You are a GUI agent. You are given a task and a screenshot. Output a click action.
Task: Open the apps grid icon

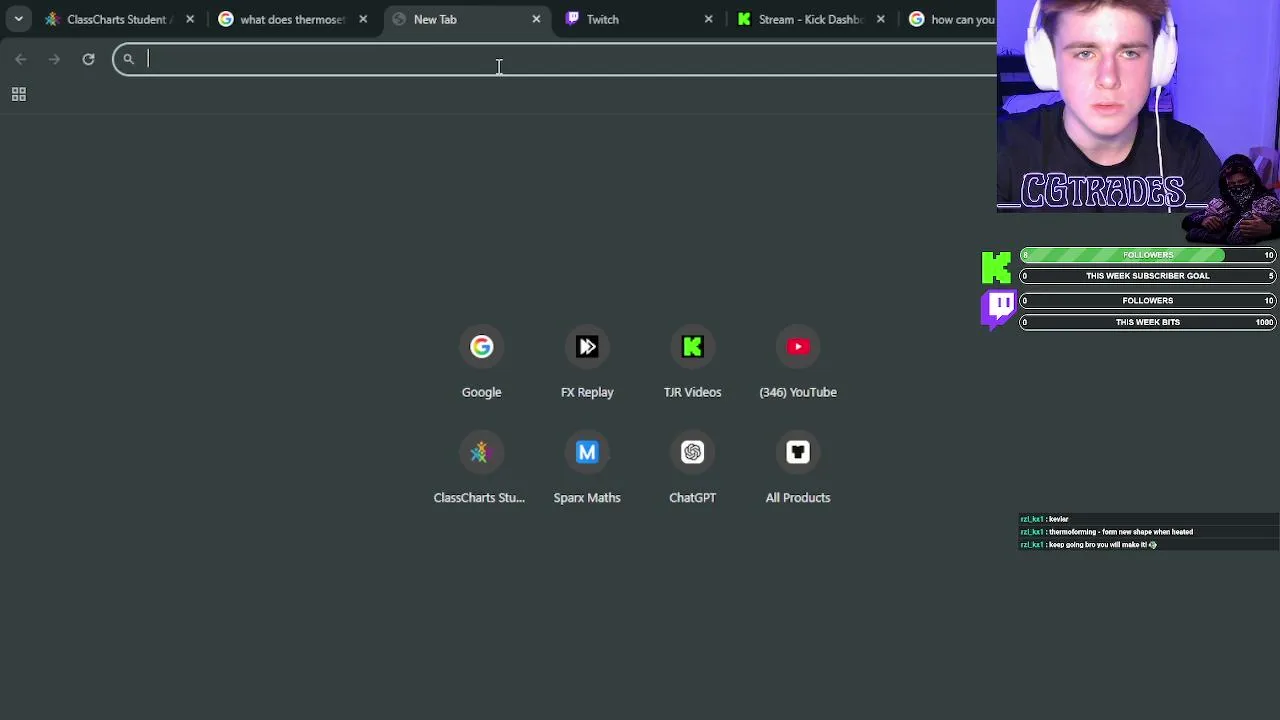click(18, 94)
